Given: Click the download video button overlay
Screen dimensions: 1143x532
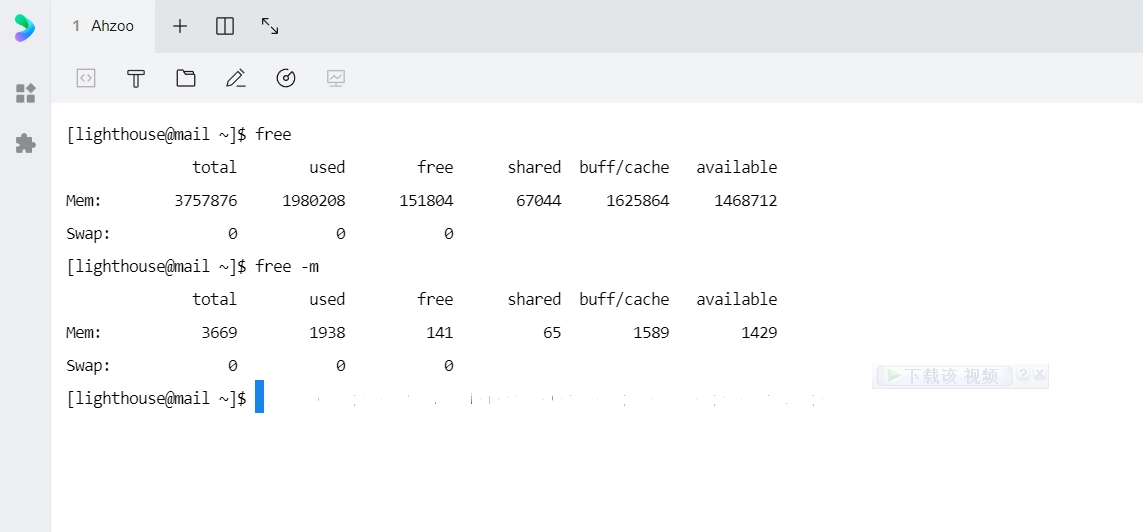Looking at the screenshot, I should (942, 376).
